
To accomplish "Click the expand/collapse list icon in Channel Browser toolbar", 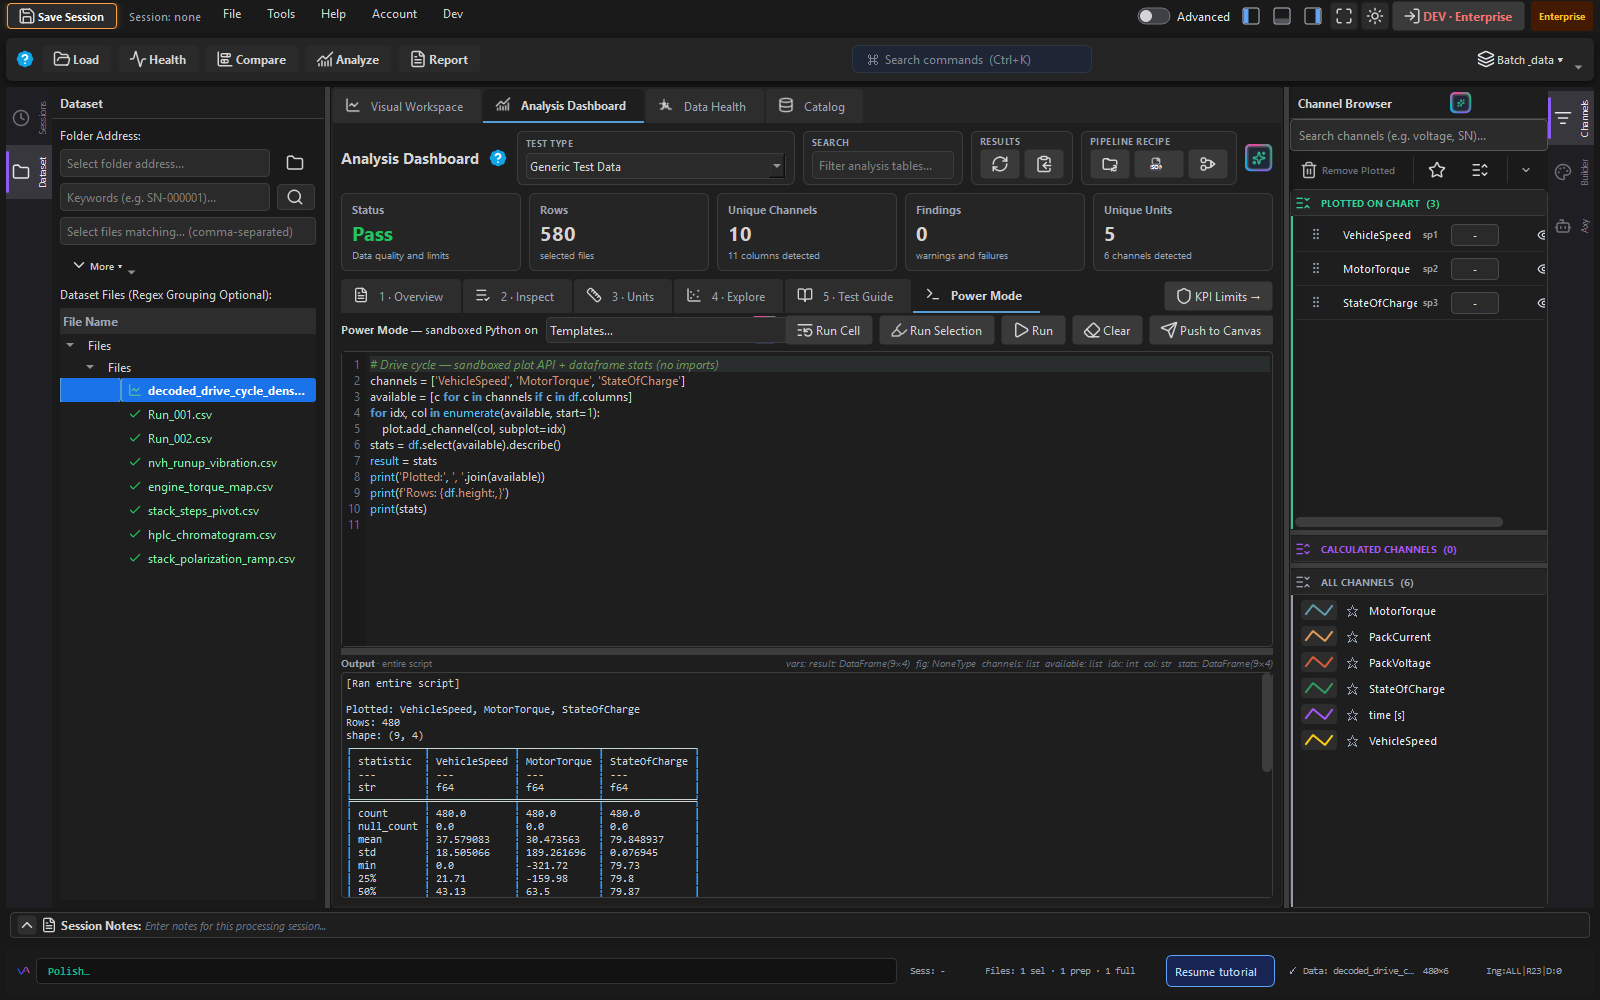I will click(1480, 170).
